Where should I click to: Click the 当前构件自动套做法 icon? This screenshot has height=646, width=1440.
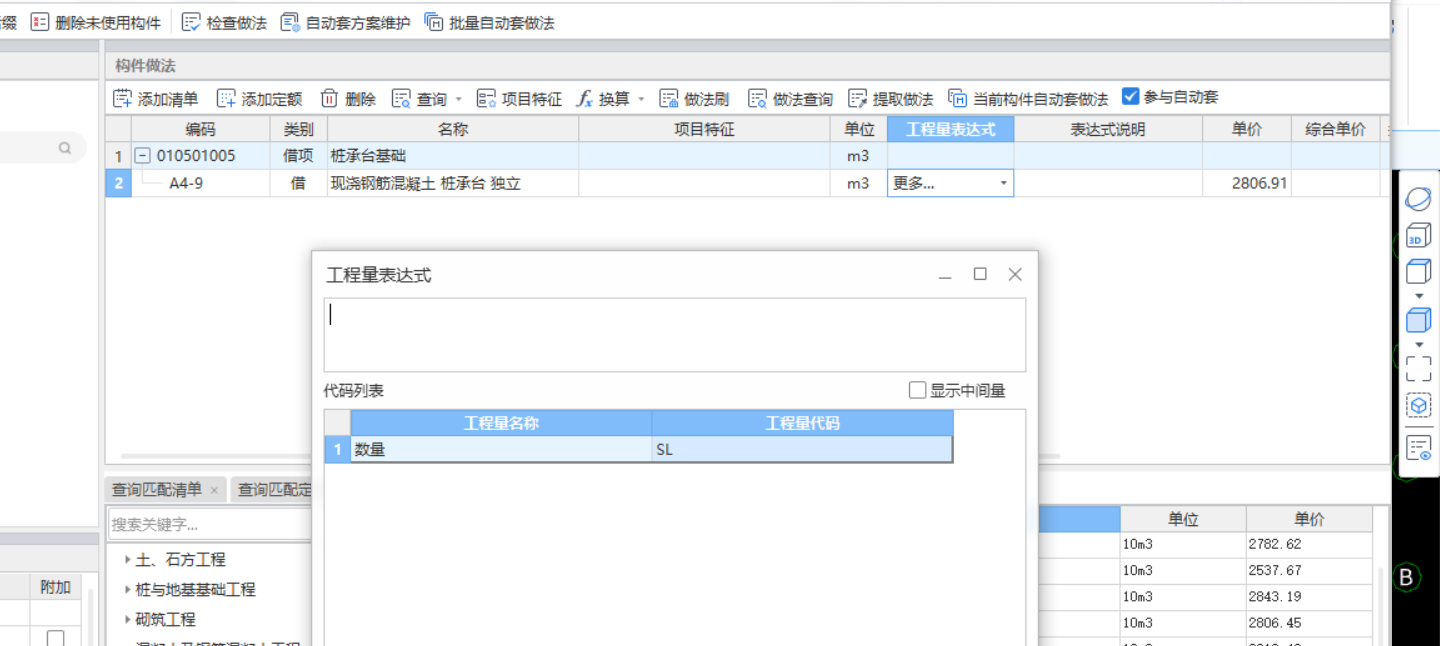pos(957,98)
